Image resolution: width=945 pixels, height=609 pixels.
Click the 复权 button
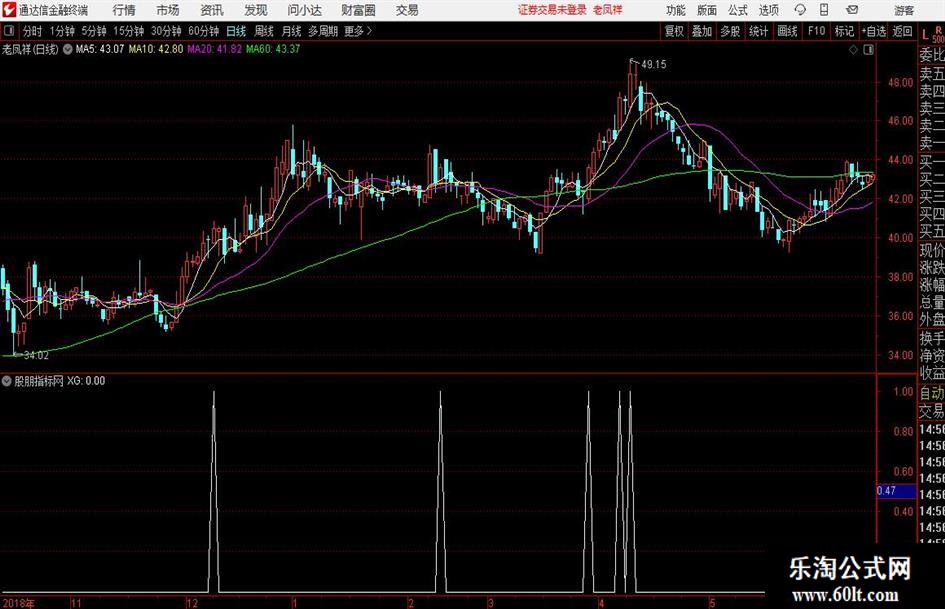pos(674,31)
